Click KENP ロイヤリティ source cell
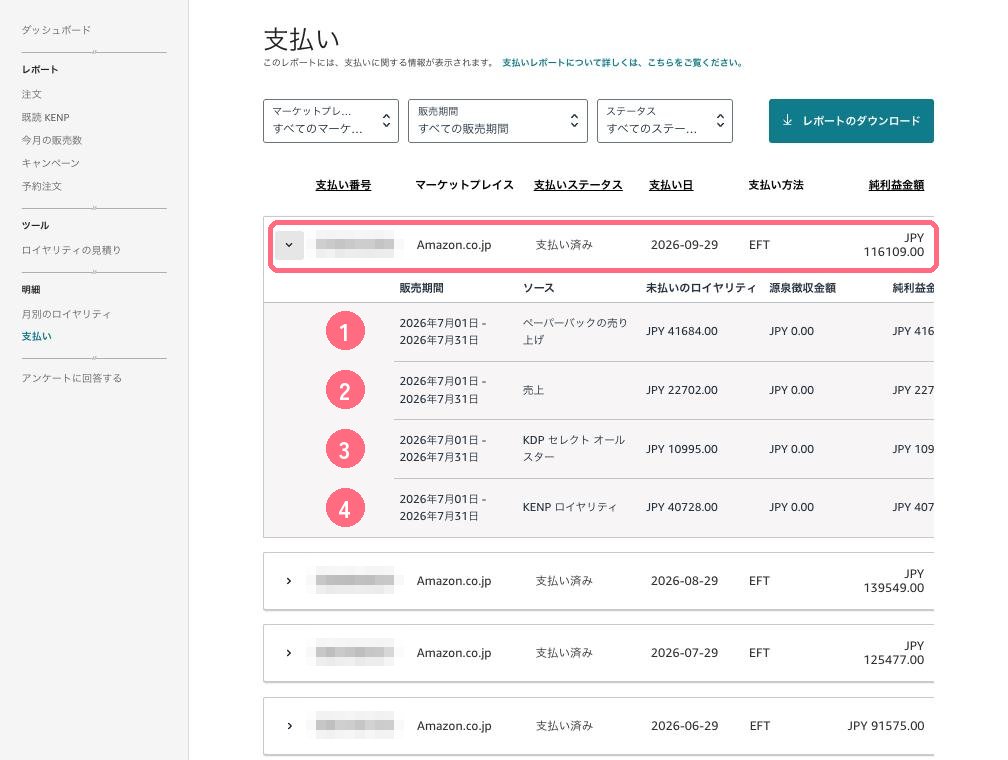Image resolution: width=1008 pixels, height=760 pixels. (x=570, y=507)
